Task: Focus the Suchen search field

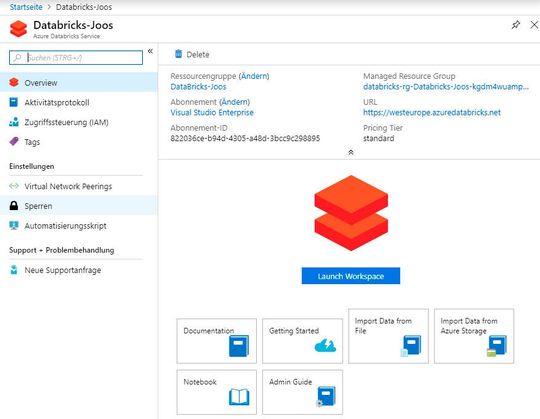Action: point(76,57)
